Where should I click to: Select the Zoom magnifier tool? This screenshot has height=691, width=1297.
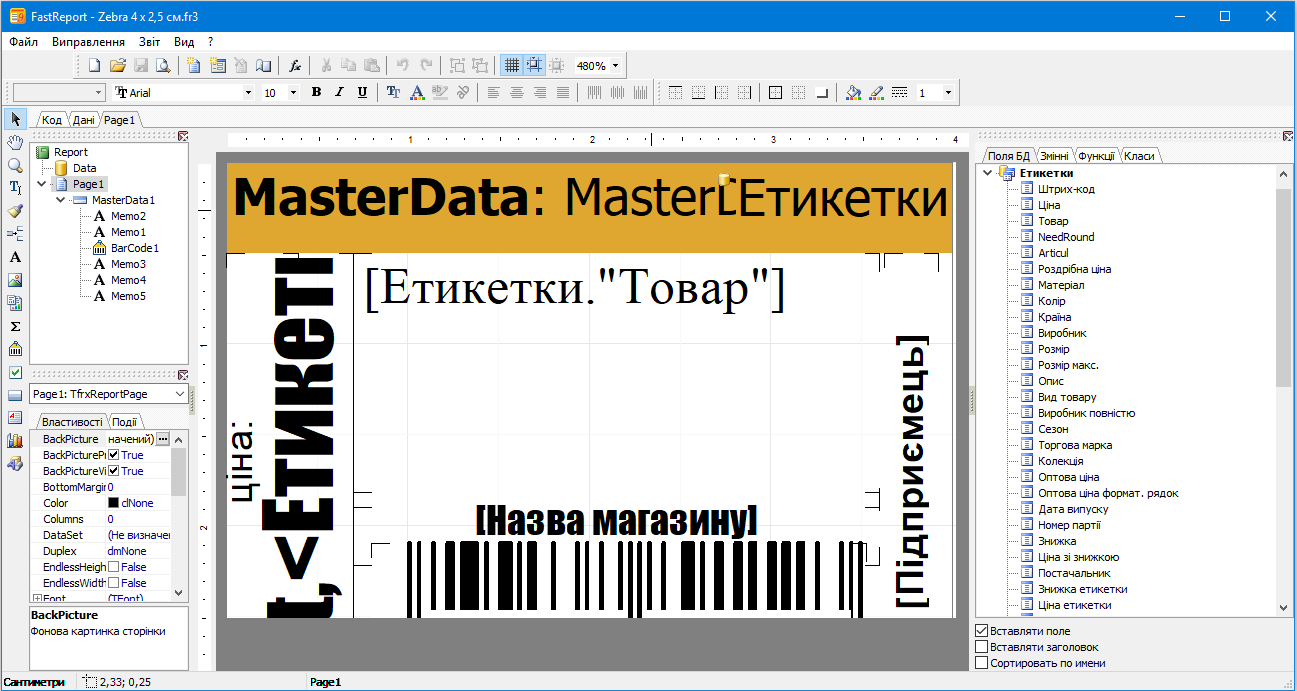coord(14,164)
